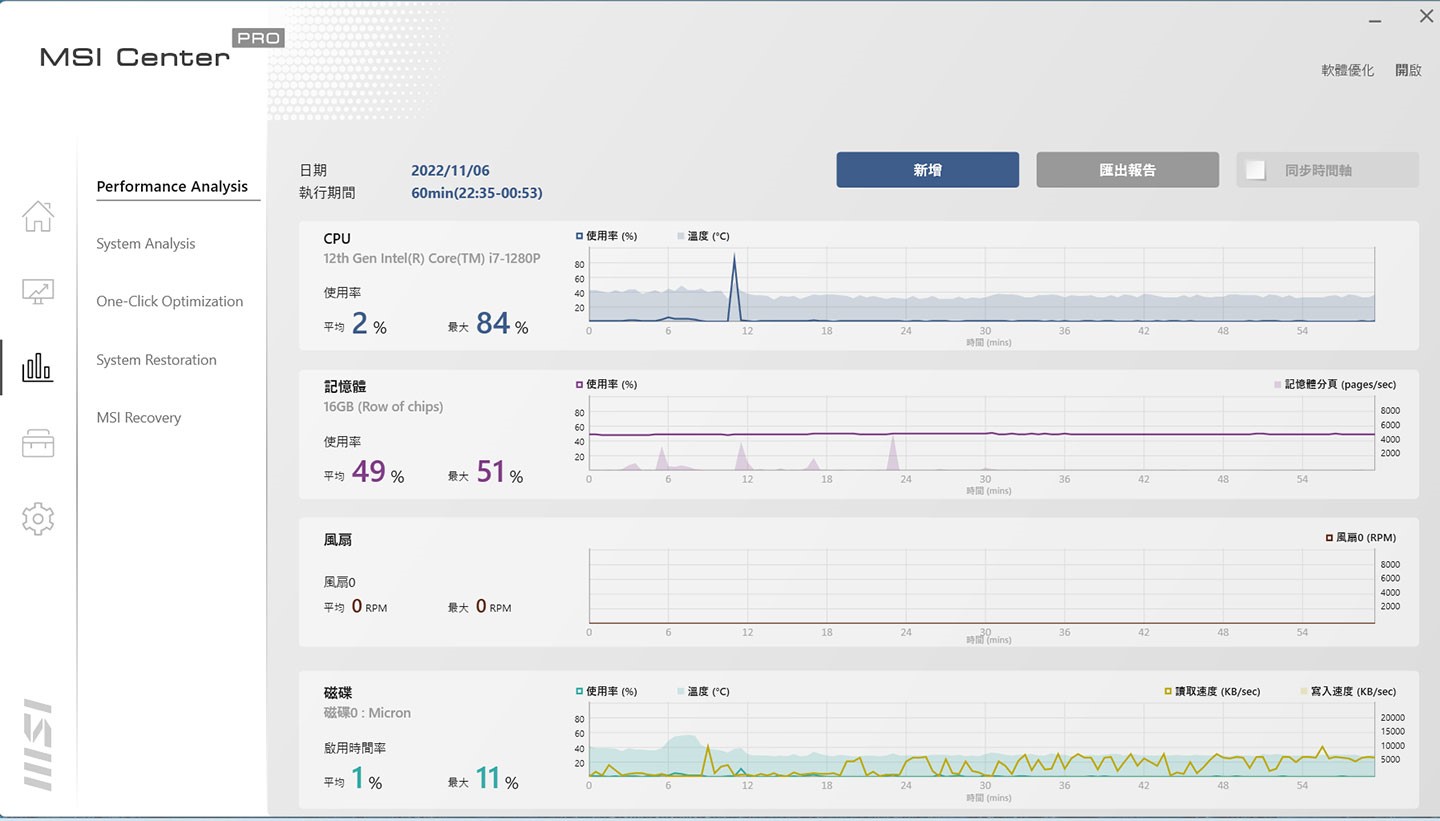Image resolution: width=1440 pixels, height=821 pixels.
Task: Click the 磁碟0 : Micron label
Action: pos(367,713)
